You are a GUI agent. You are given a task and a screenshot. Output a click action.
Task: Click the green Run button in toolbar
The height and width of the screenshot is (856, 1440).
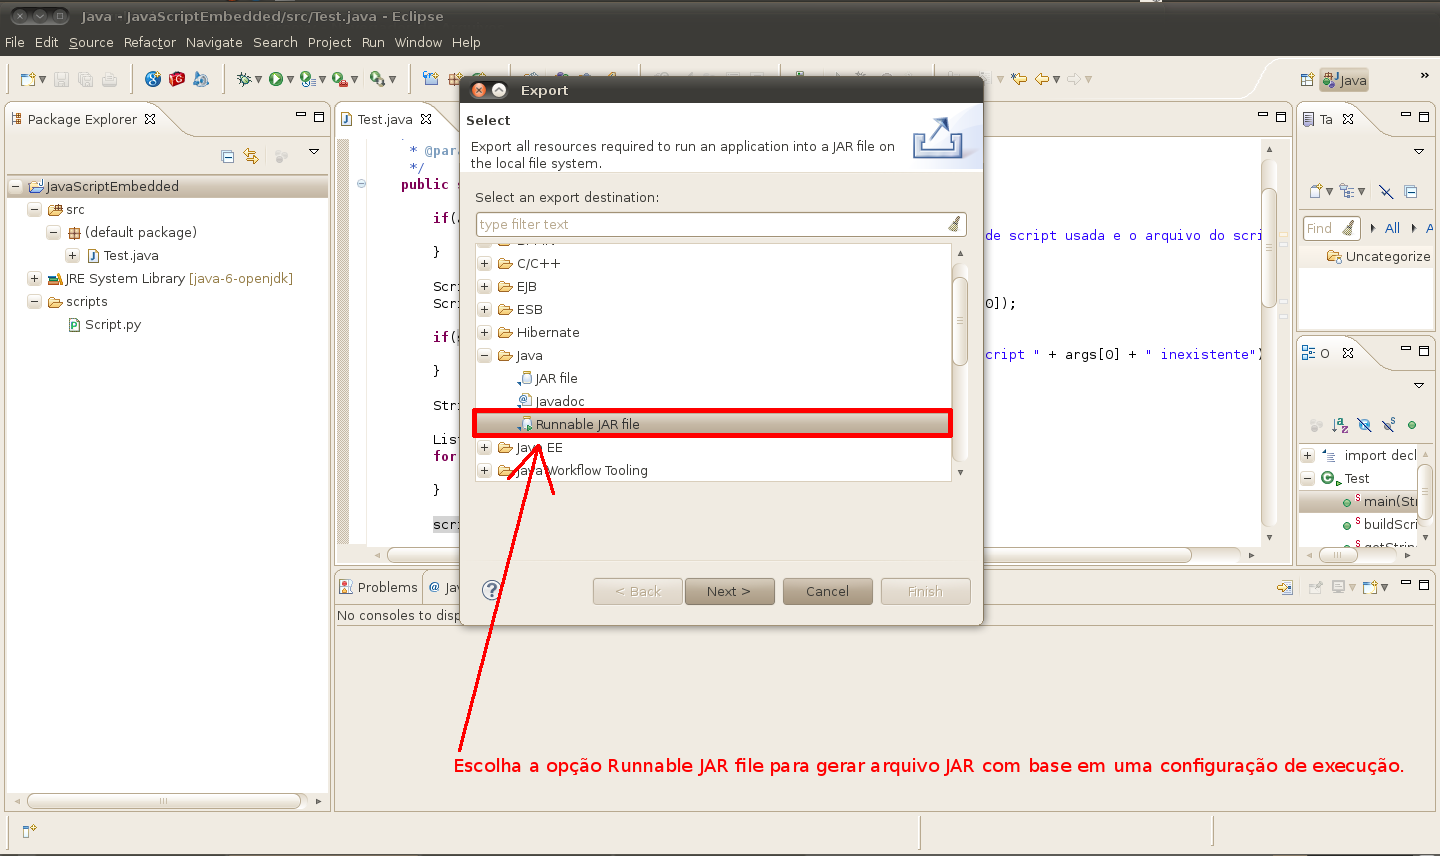point(276,79)
